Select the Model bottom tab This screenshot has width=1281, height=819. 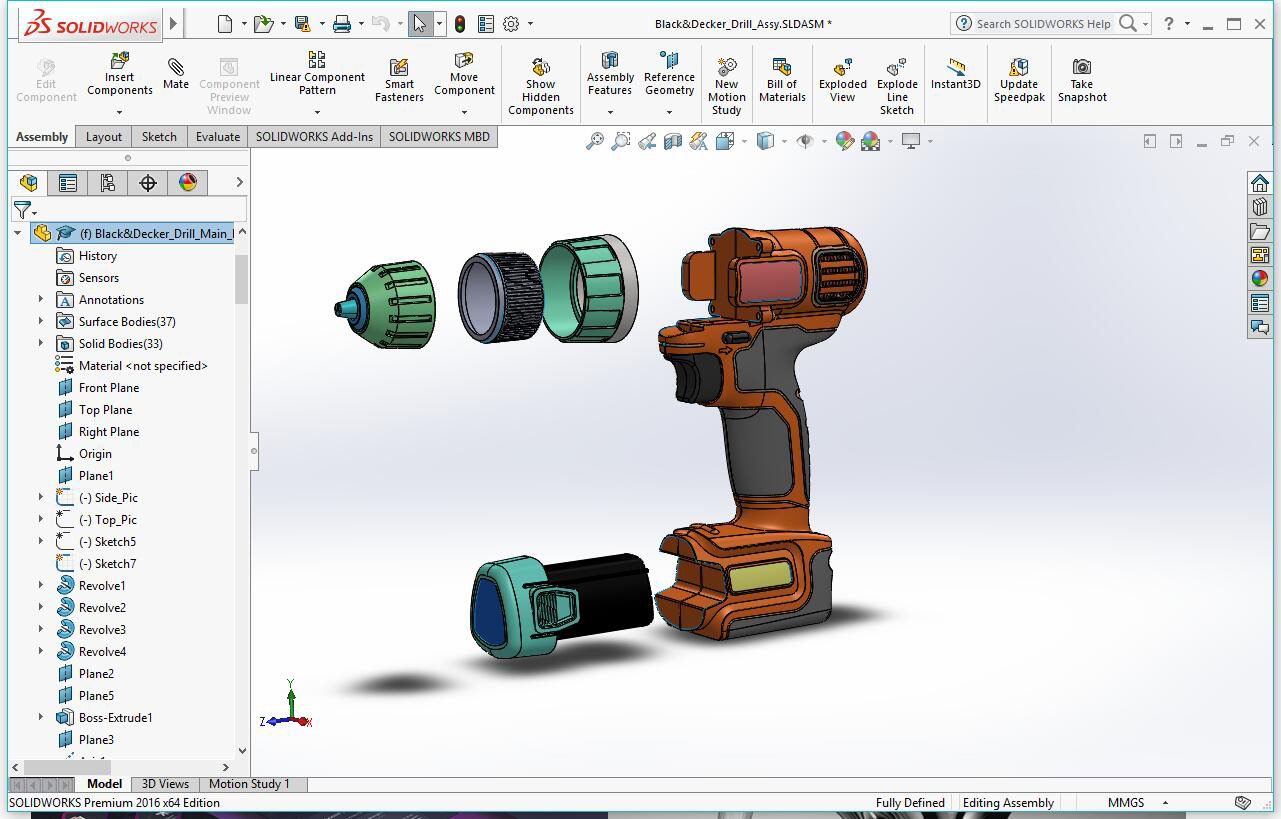[x=104, y=784]
